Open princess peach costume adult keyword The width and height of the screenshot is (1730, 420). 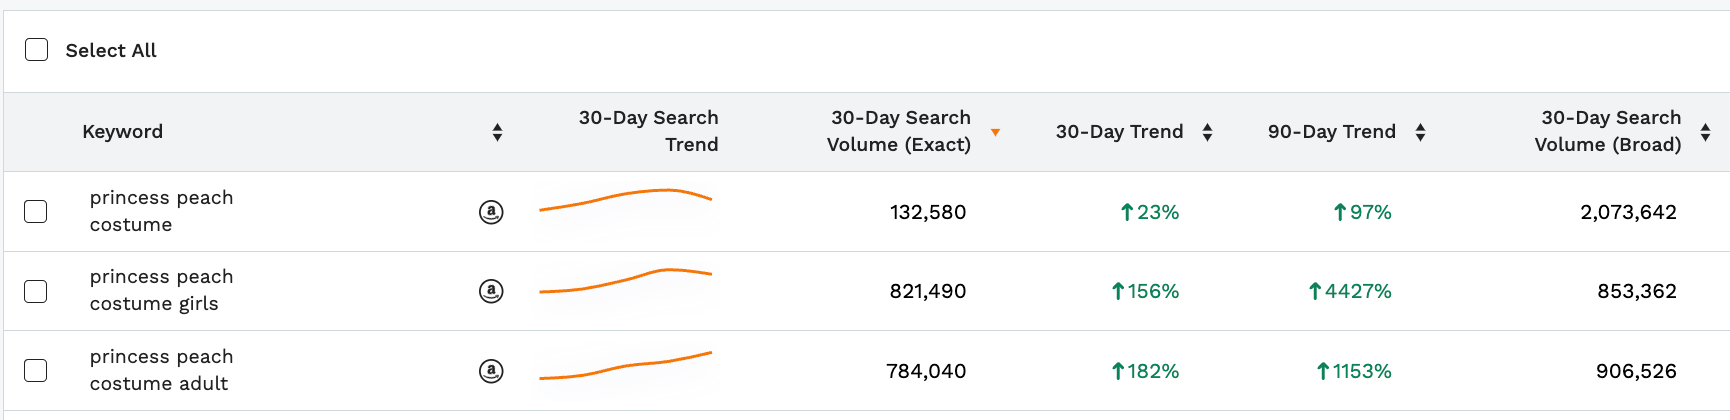[161, 370]
